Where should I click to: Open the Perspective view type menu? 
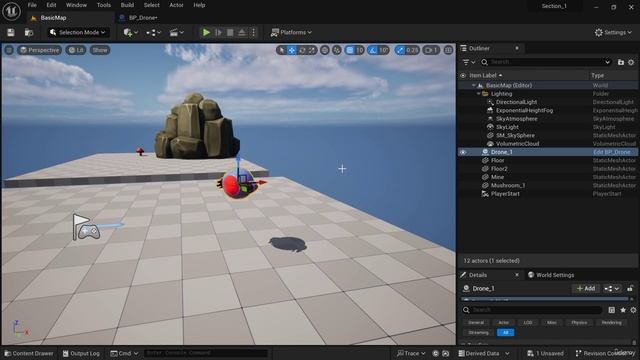point(39,50)
